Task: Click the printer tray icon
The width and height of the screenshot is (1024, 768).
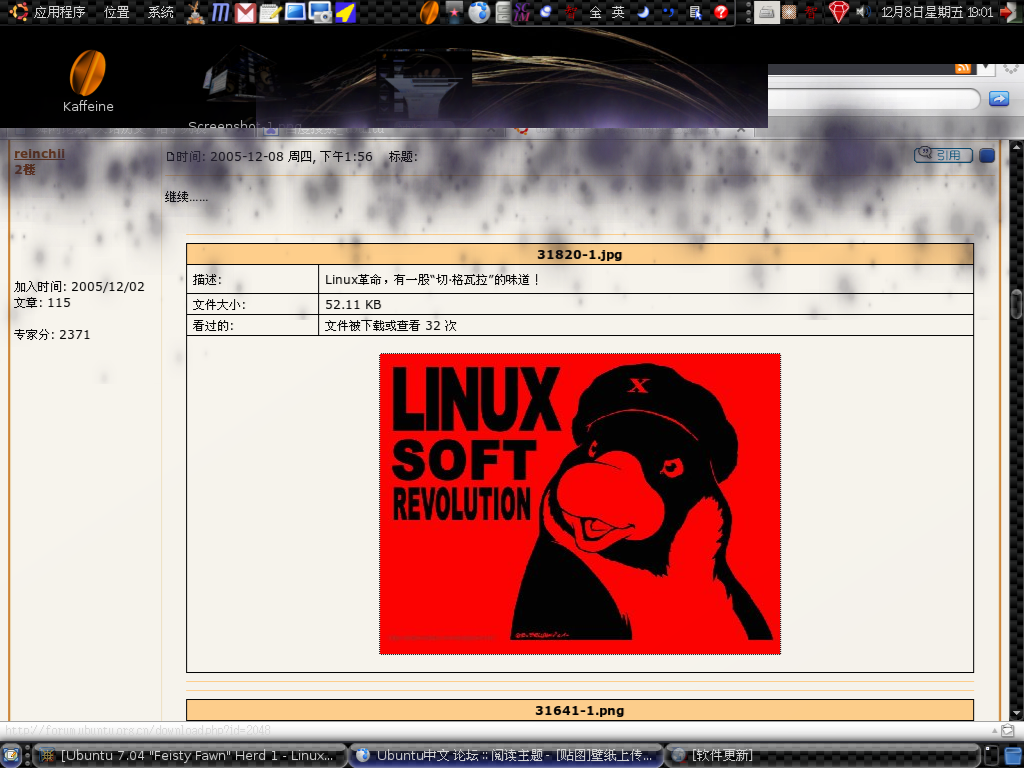Action: point(767,12)
